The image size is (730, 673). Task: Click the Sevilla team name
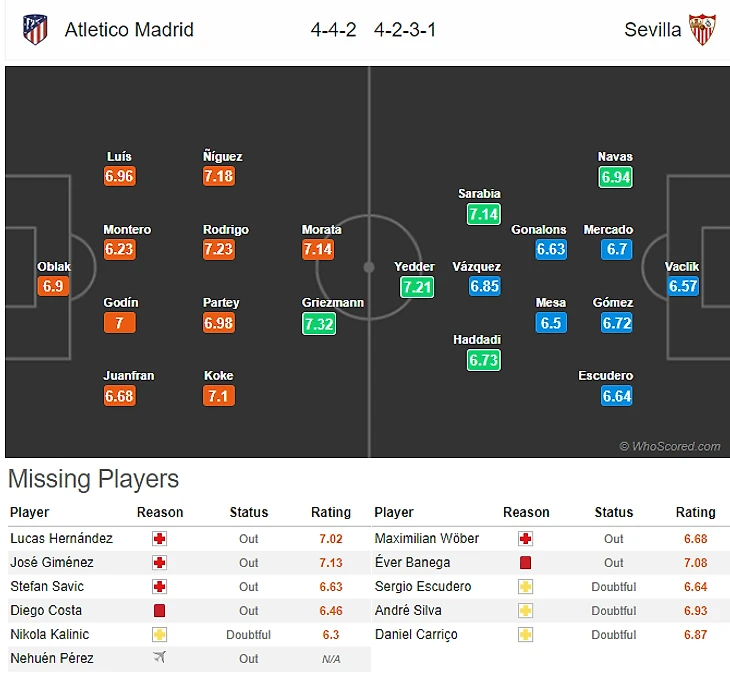point(652,30)
